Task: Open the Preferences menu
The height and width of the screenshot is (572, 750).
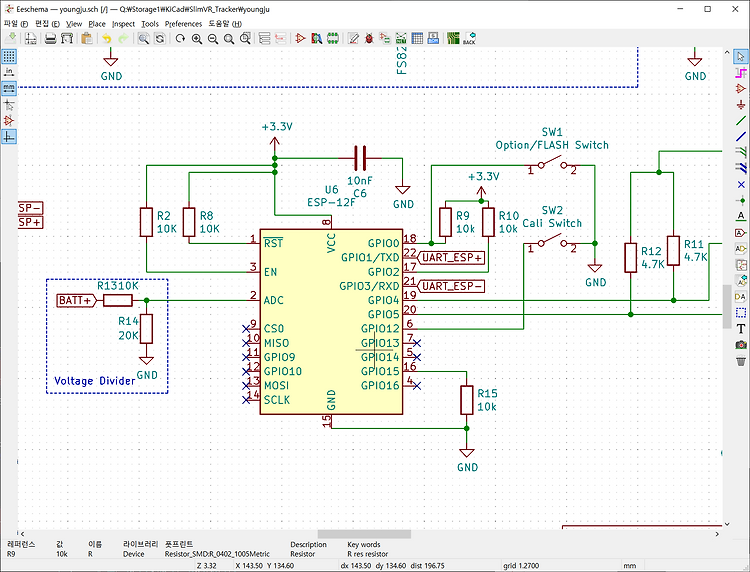Action: point(183,23)
